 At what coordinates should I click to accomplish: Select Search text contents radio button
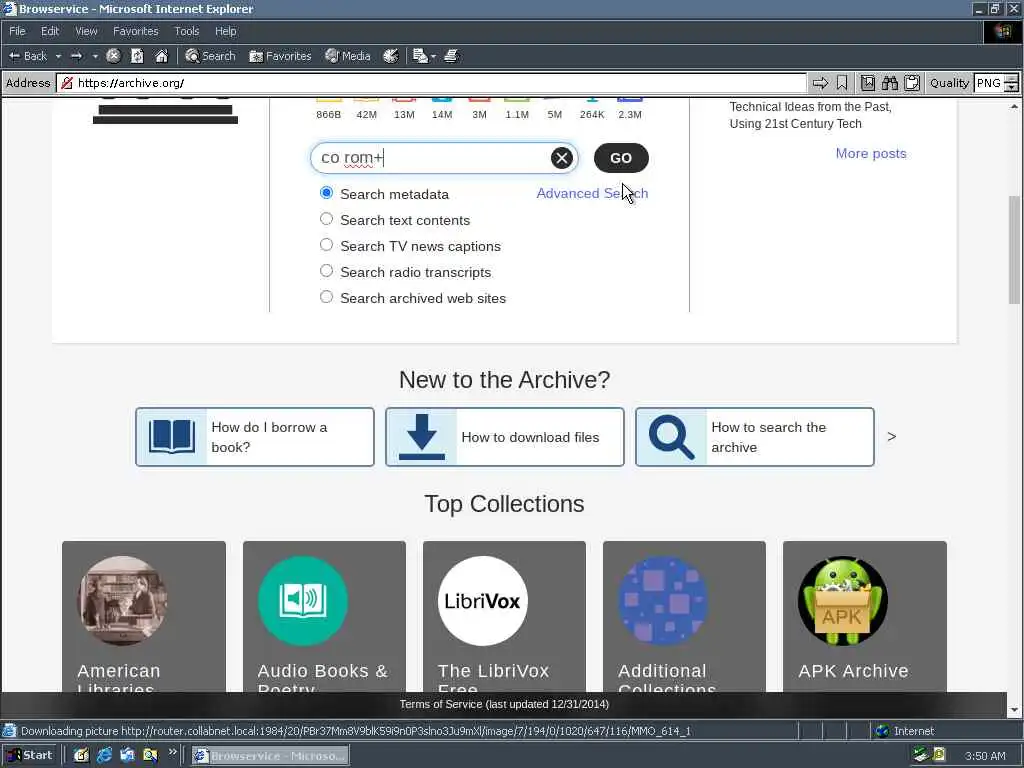327,219
